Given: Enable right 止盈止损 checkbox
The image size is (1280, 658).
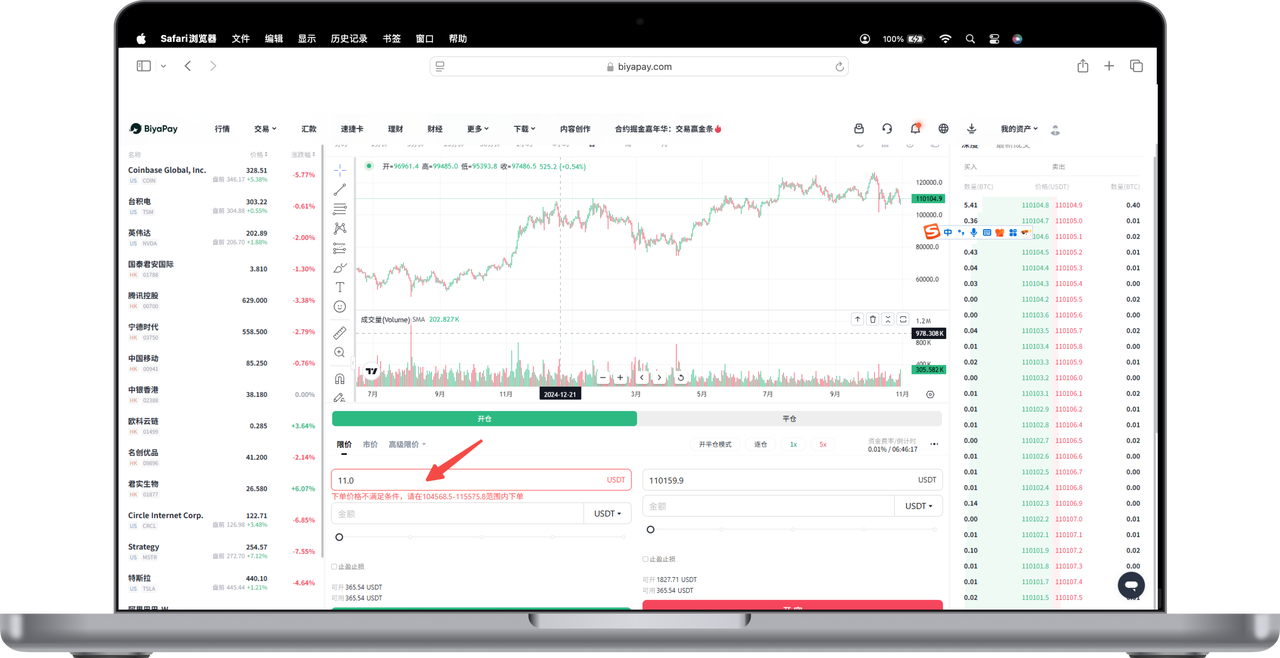Looking at the screenshot, I should pyautogui.click(x=646, y=559).
